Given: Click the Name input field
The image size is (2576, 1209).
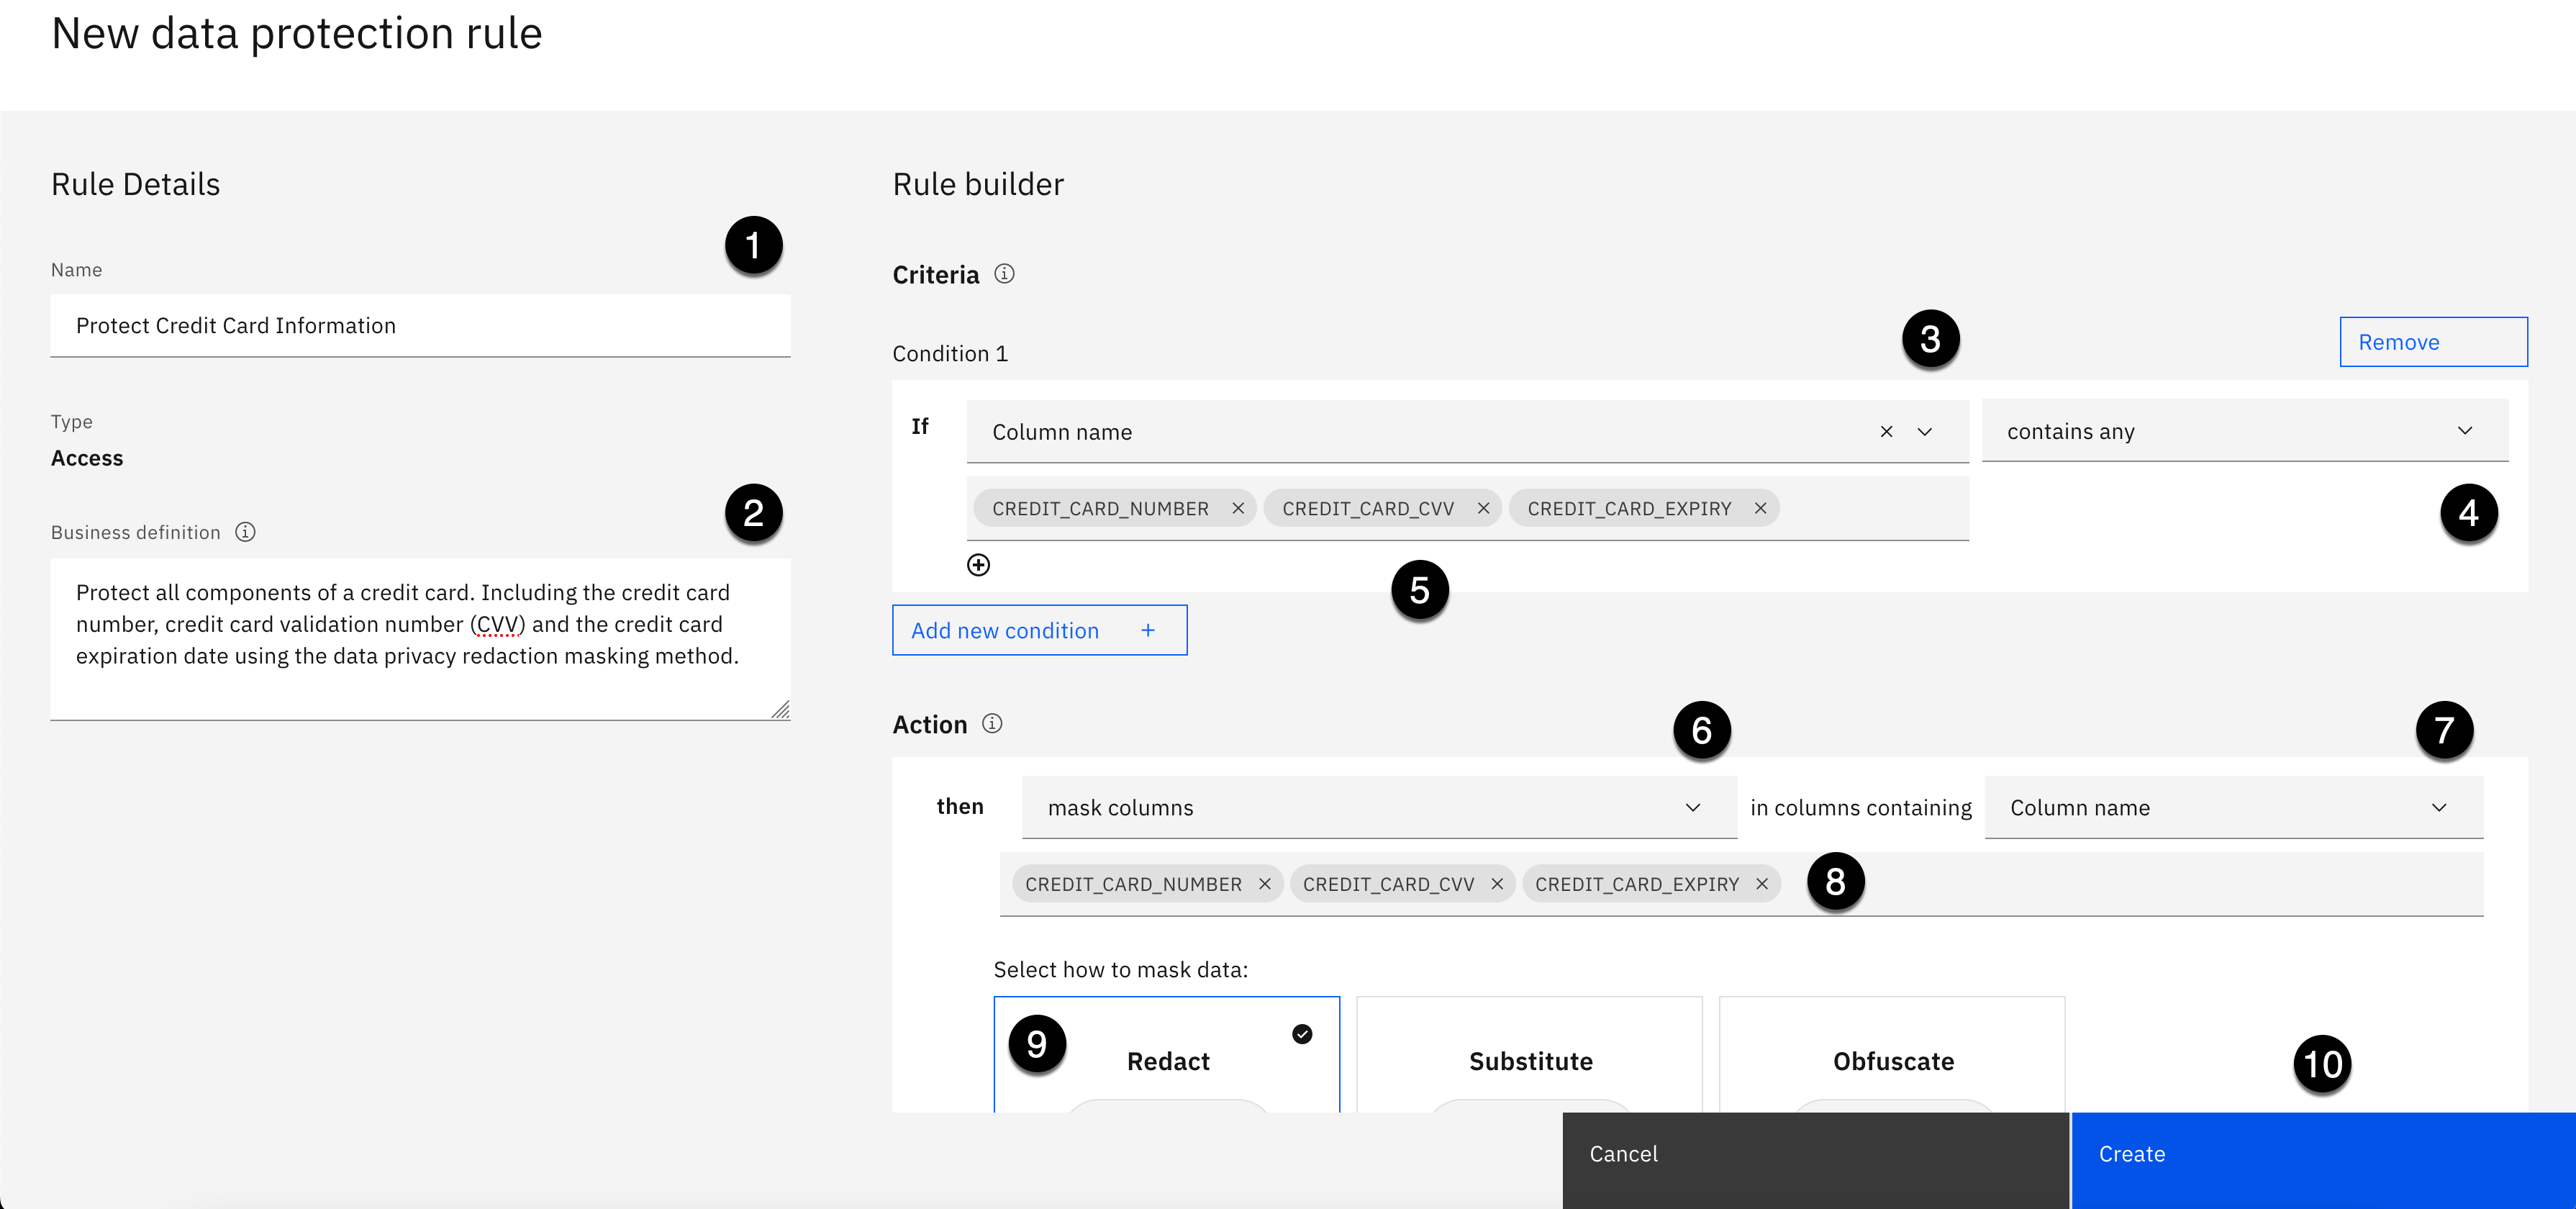Looking at the screenshot, I should pyautogui.click(x=420, y=326).
